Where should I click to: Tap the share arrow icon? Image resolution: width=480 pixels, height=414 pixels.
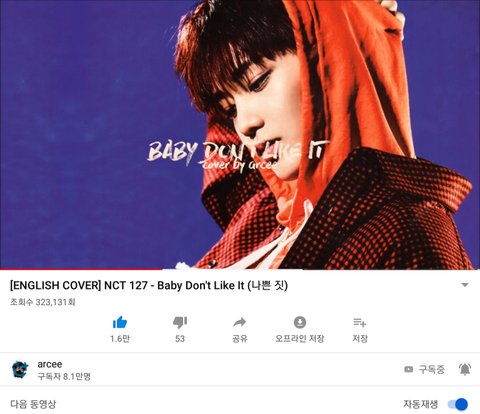click(x=240, y=322)
